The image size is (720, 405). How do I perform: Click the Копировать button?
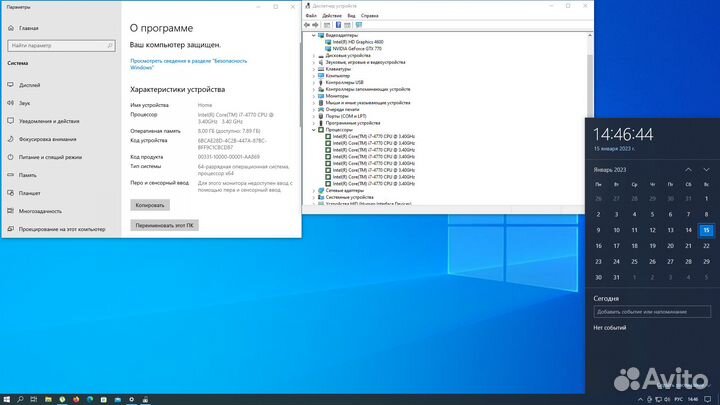pos(150,204)
